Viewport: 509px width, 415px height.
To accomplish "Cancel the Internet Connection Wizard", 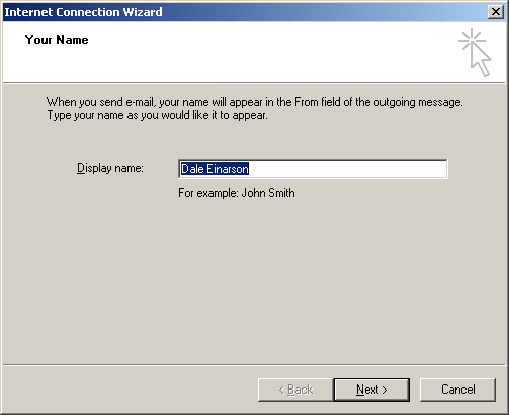I will (458, 389).
